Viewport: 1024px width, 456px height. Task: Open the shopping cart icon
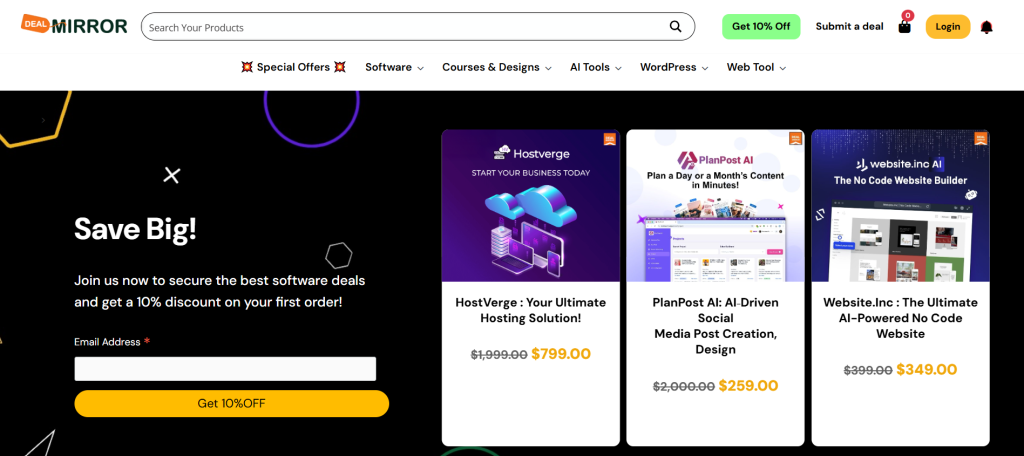click(905, 26)
